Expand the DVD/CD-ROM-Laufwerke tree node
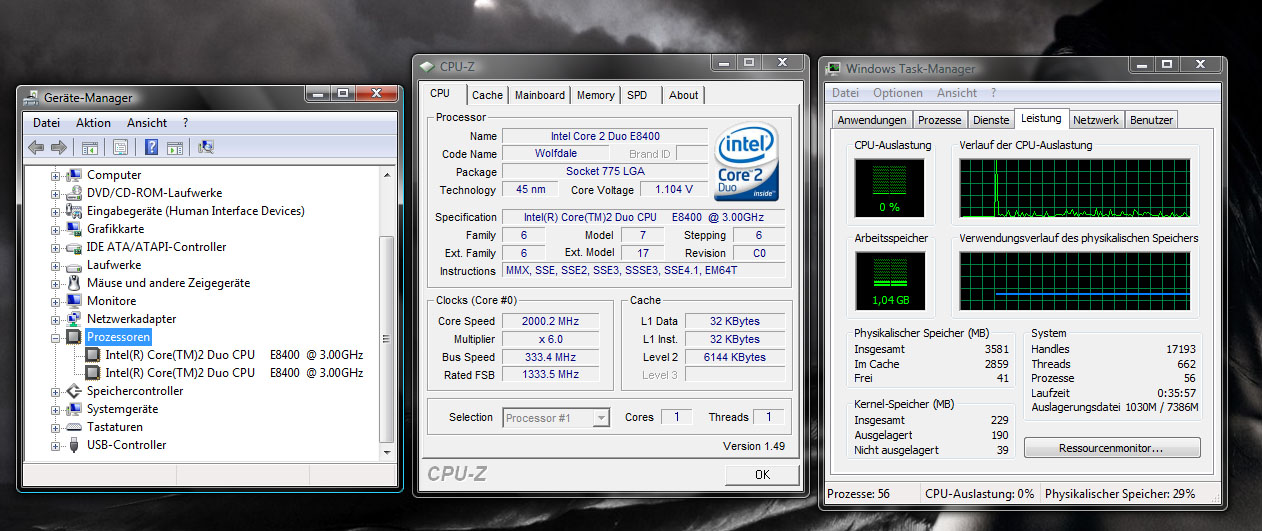1262x531 pixels. [56, 193]
